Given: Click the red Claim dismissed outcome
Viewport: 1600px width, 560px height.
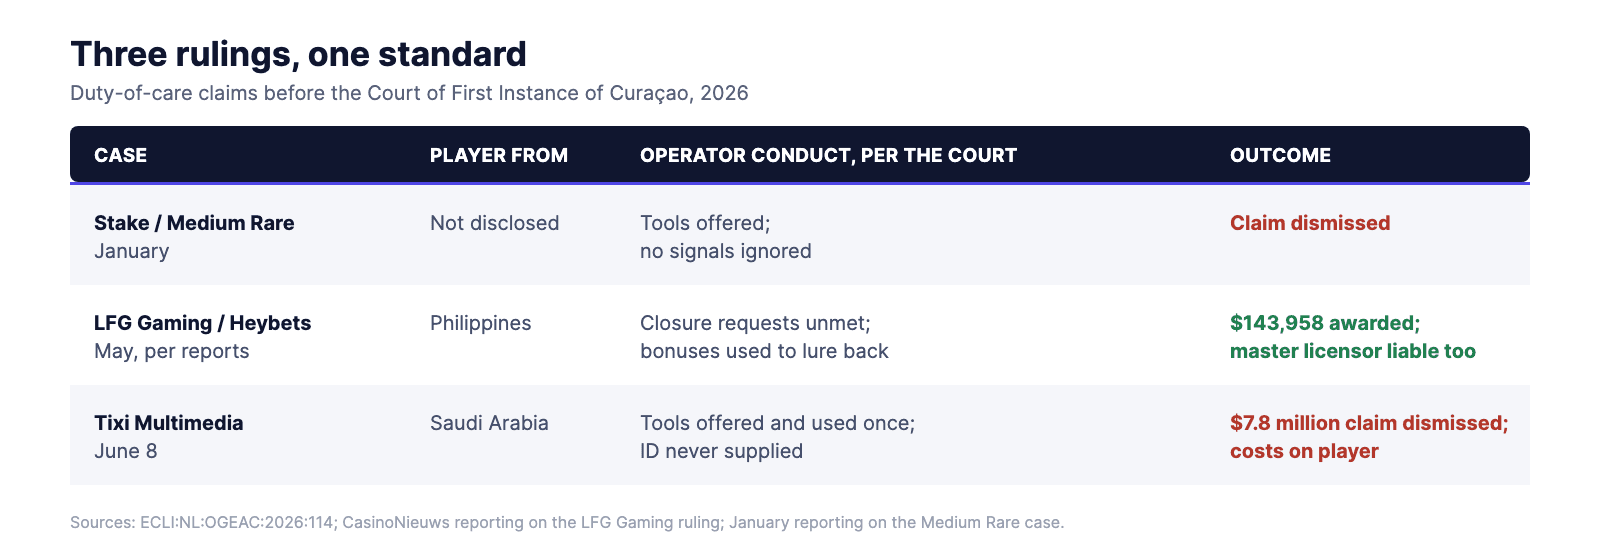Looking at the screenshot, I should (1310, 223).
